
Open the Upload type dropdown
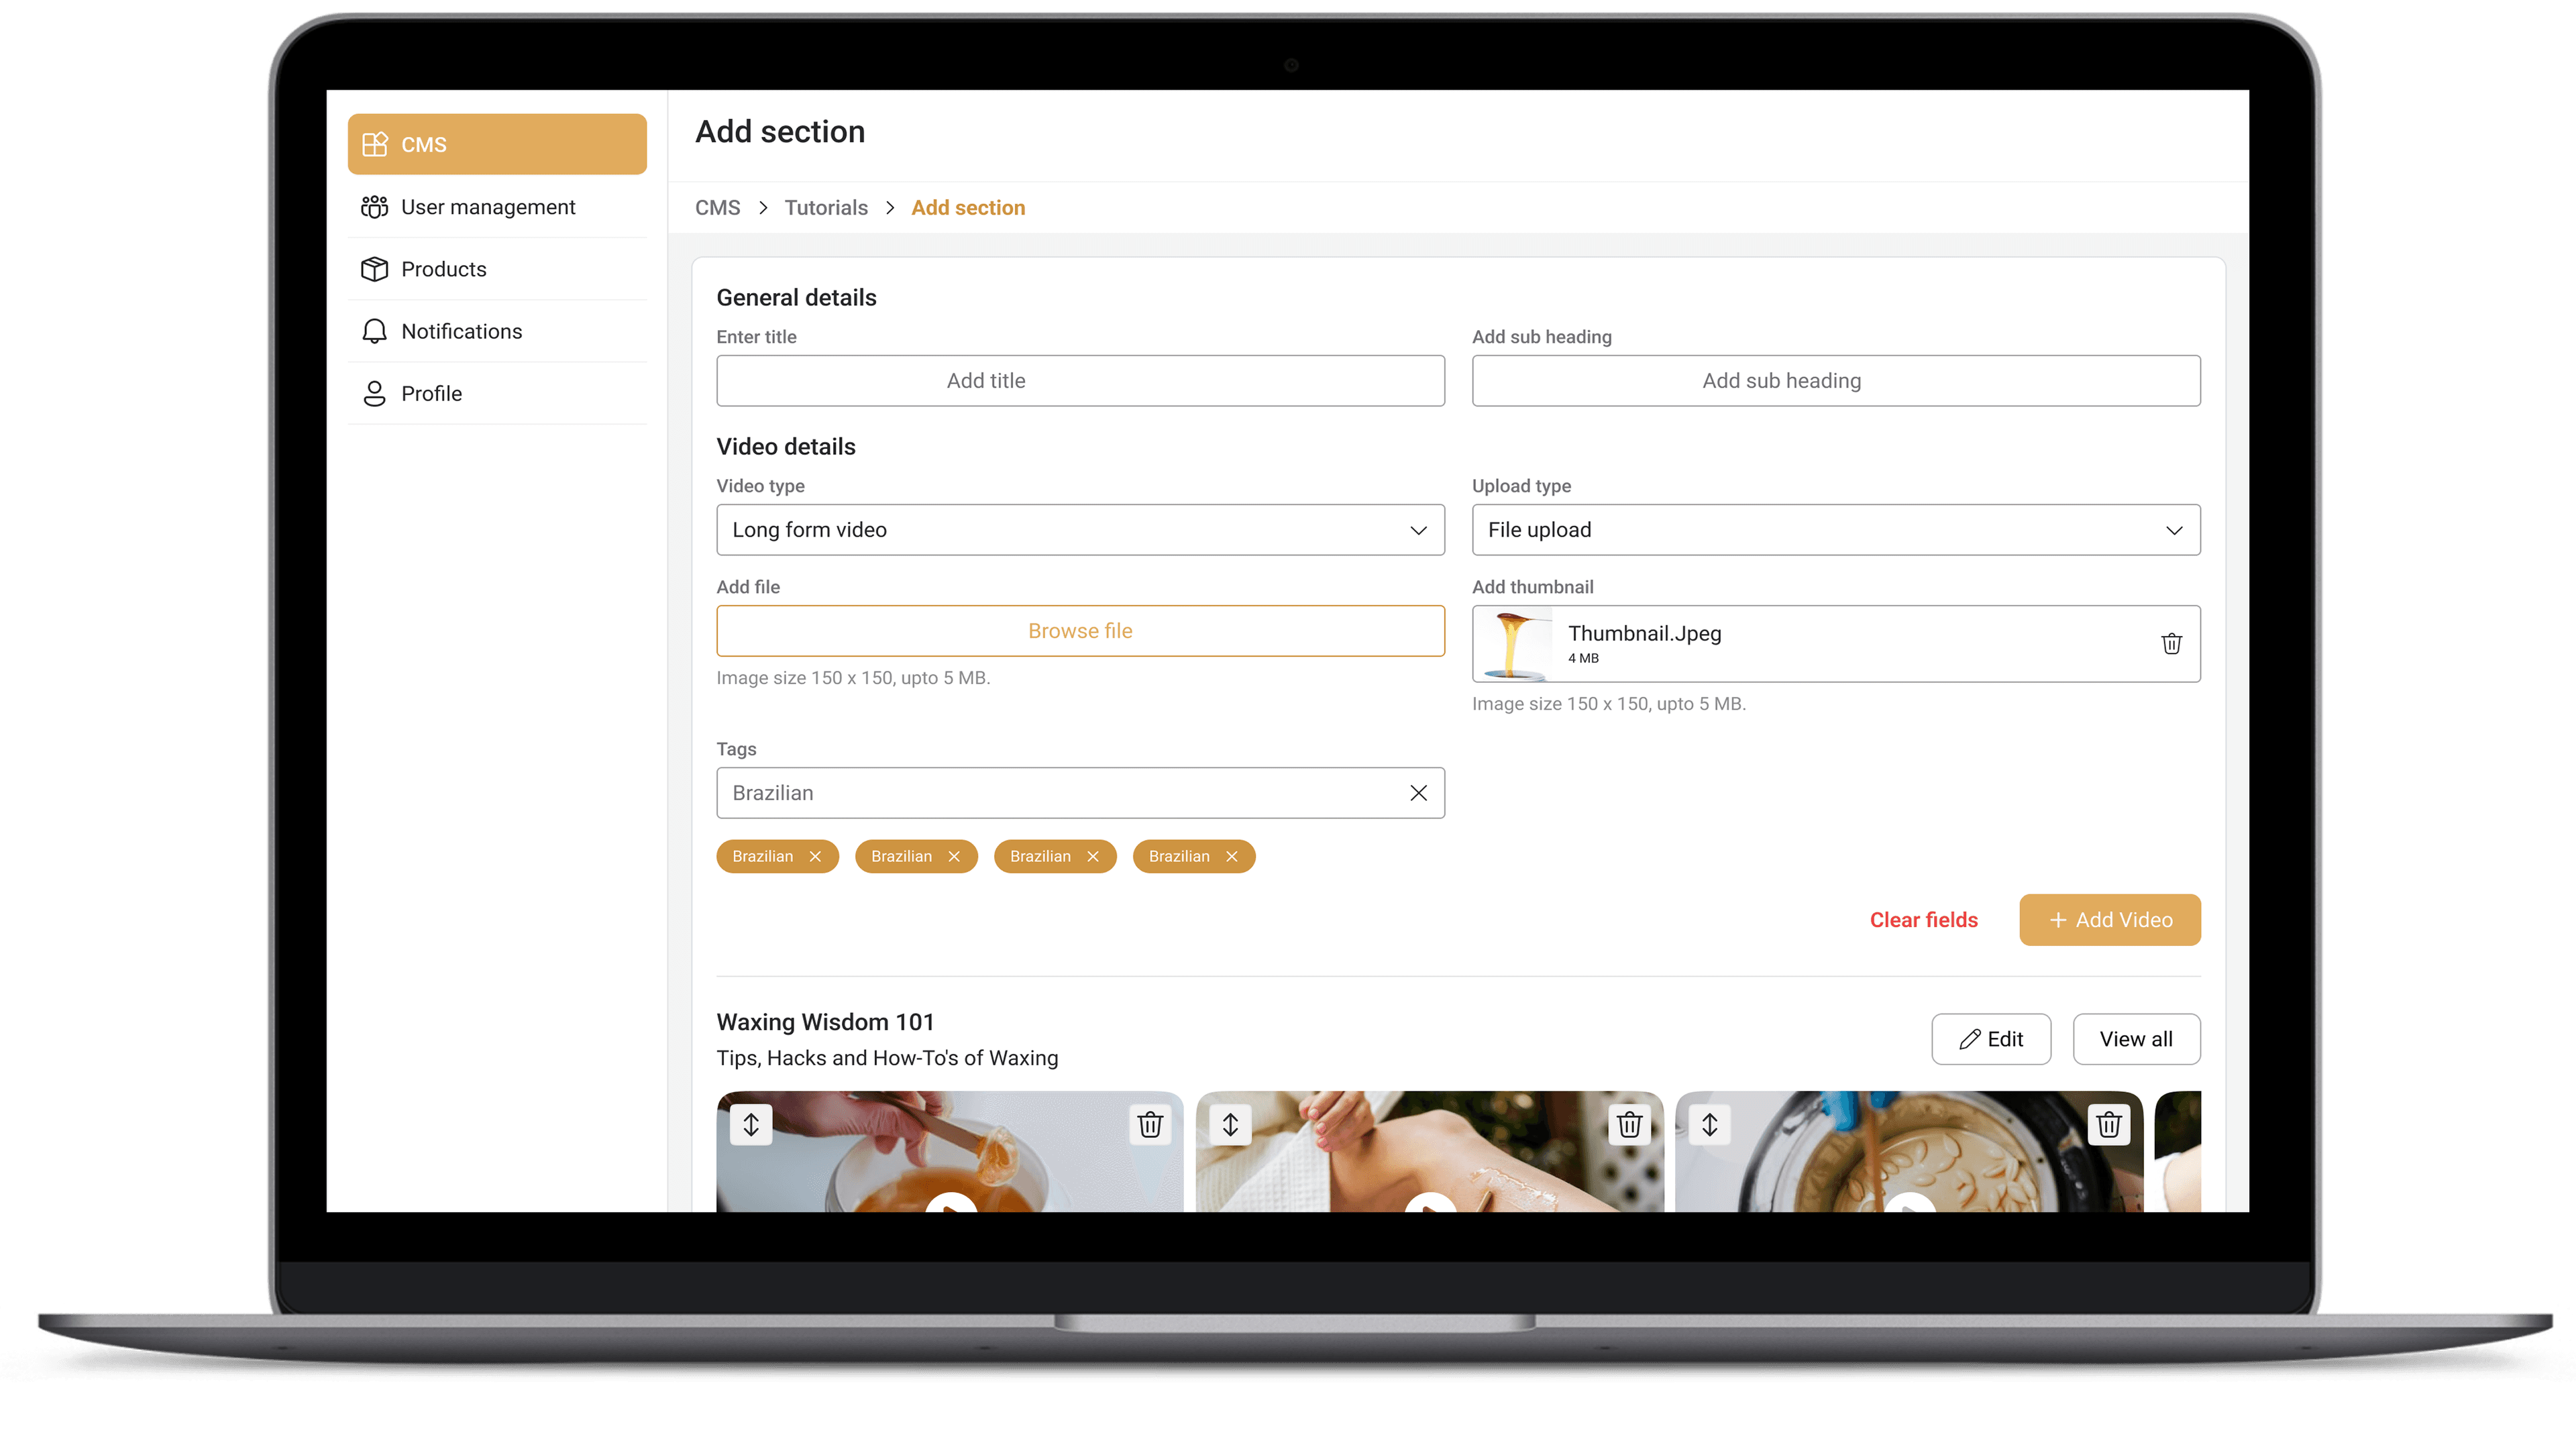[x=1836, y=530]
